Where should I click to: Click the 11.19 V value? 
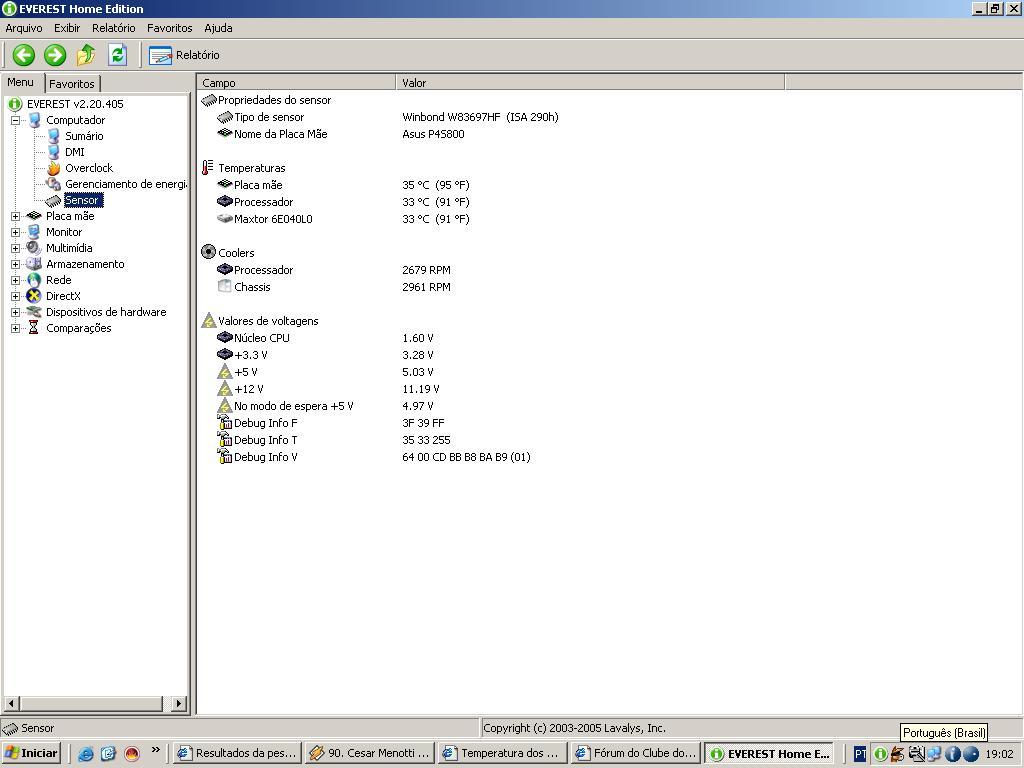pyautogui.click(x=421, y=389)
